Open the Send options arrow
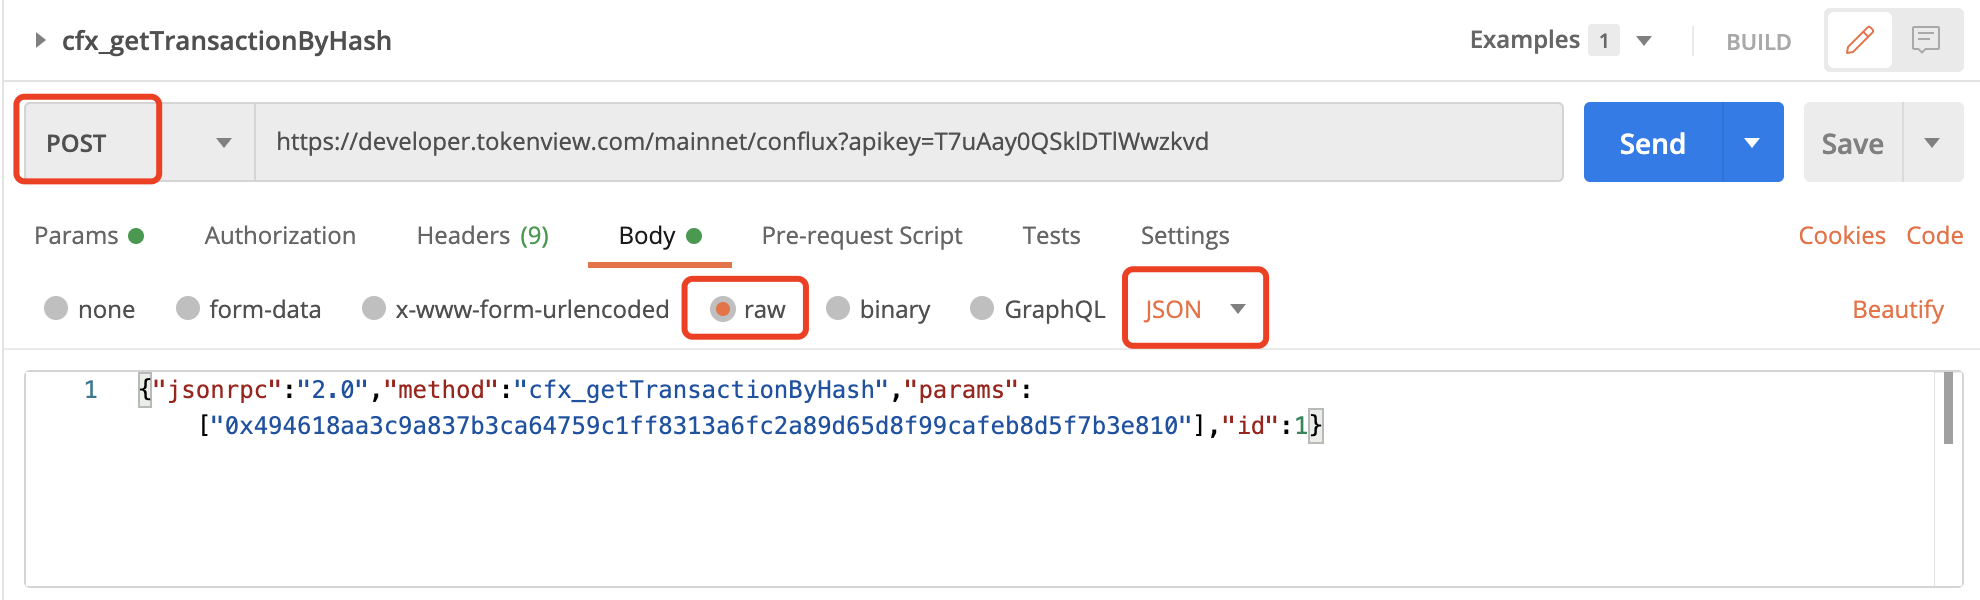The height and width of the screenshot is (600, 1980). point(1752,142)
